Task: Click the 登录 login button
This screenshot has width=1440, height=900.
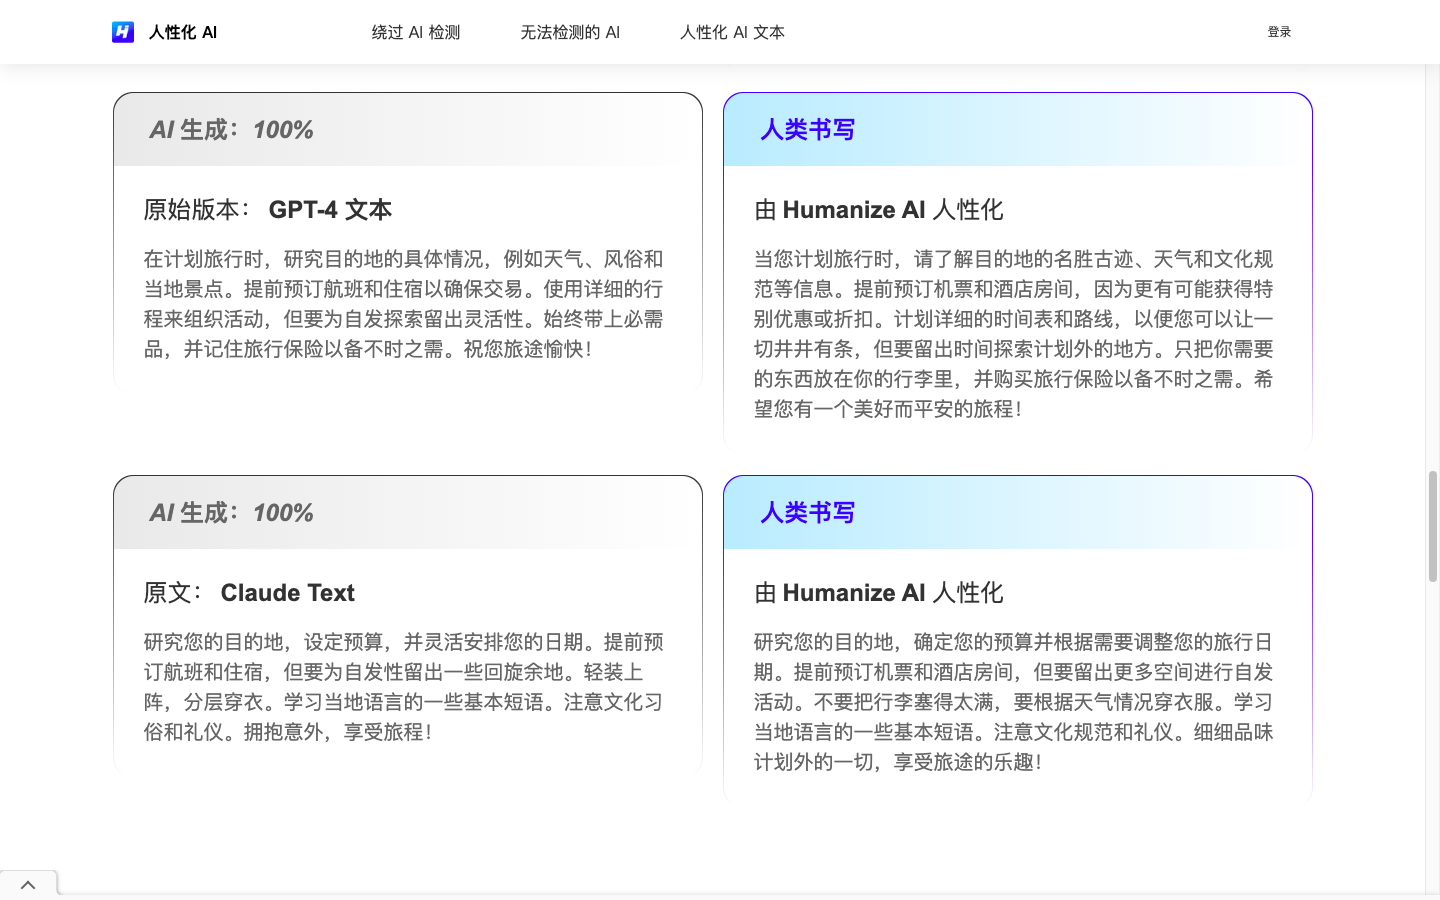Action: click(1279, 32)
